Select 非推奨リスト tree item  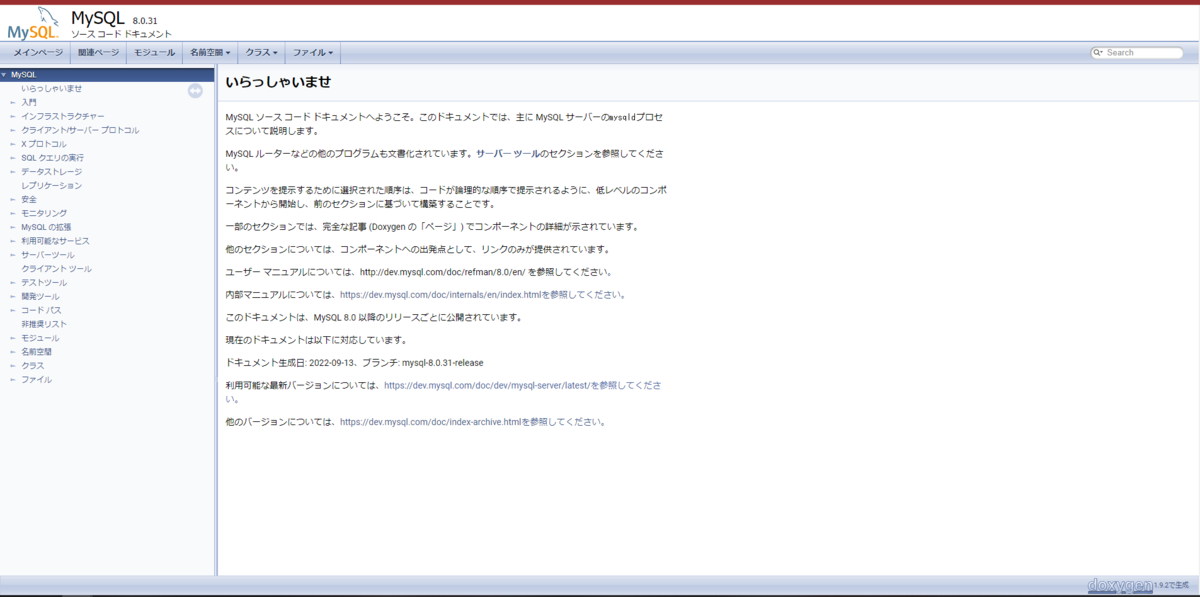(45, 324)
